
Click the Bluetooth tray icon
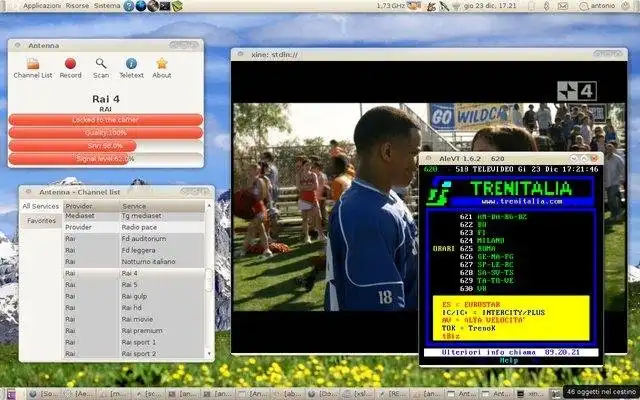pyautogui.click(x=547, y=6)
